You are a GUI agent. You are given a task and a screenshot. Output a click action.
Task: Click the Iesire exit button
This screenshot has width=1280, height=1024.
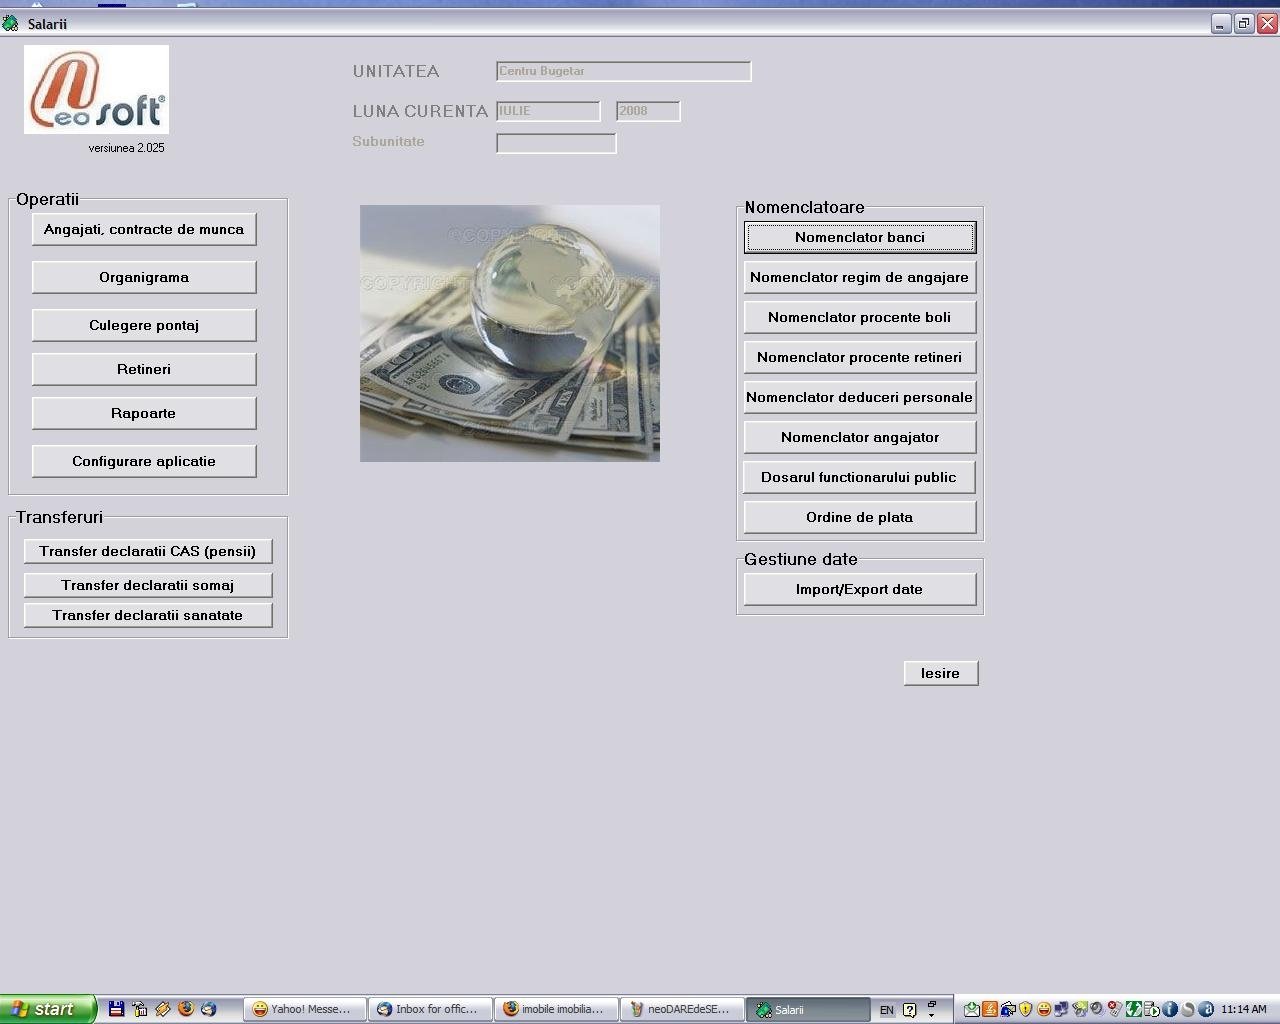point(941,673)
